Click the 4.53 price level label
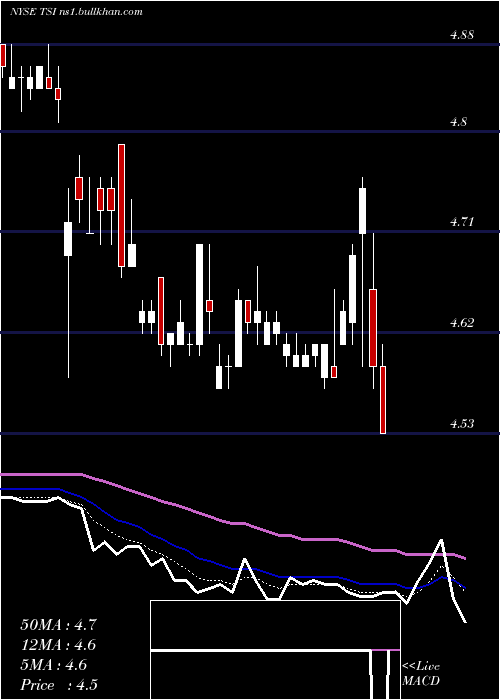The width and height of the screenshot is (500, 700). [x=462, y=423]
